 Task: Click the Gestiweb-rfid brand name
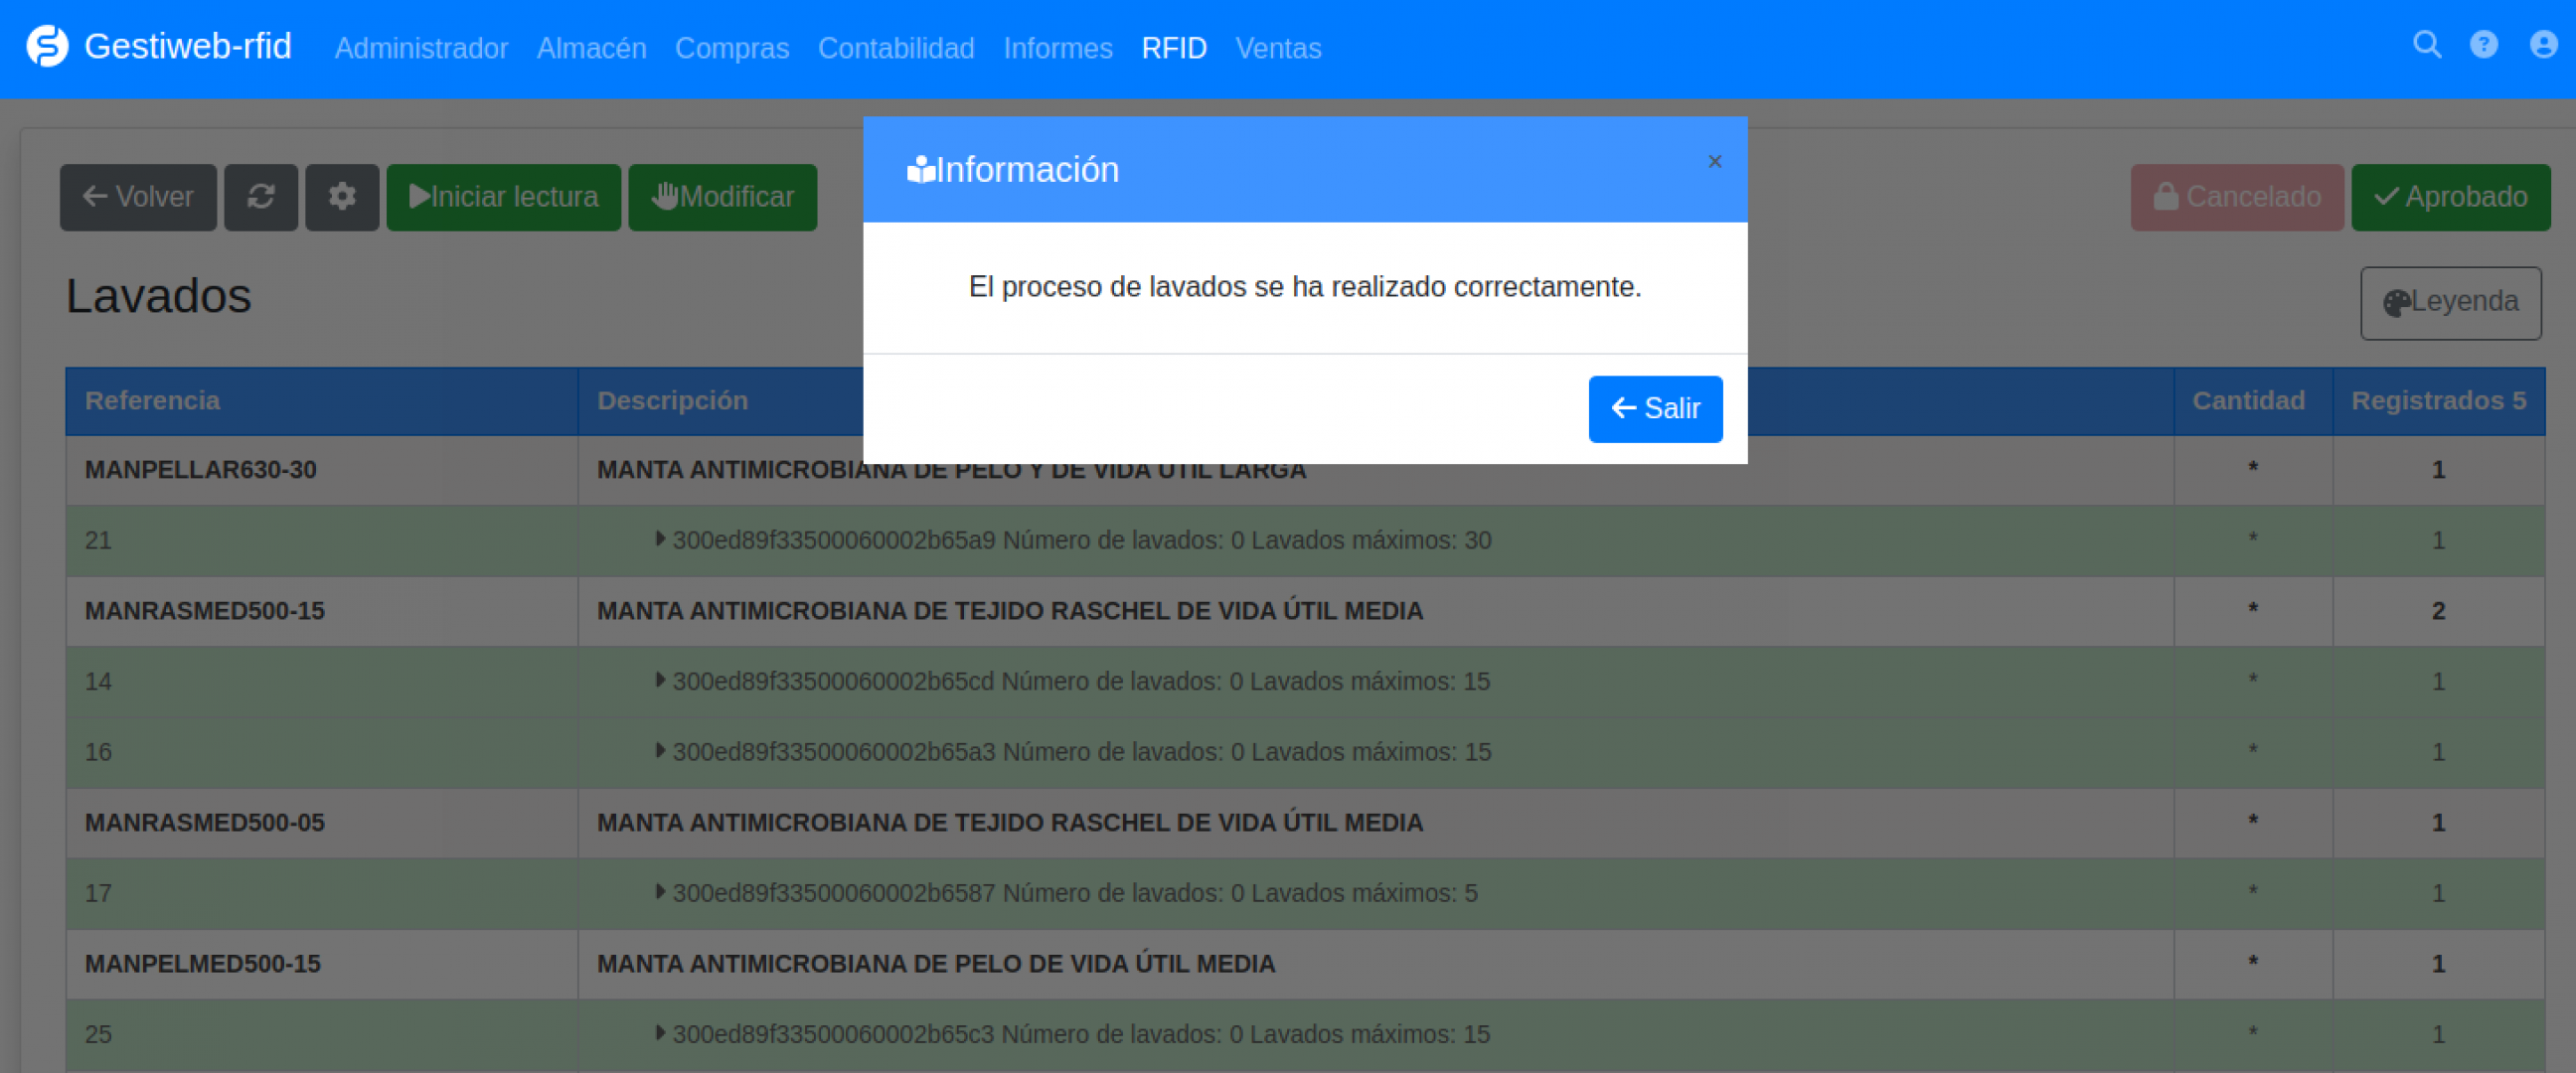(188, 46)
